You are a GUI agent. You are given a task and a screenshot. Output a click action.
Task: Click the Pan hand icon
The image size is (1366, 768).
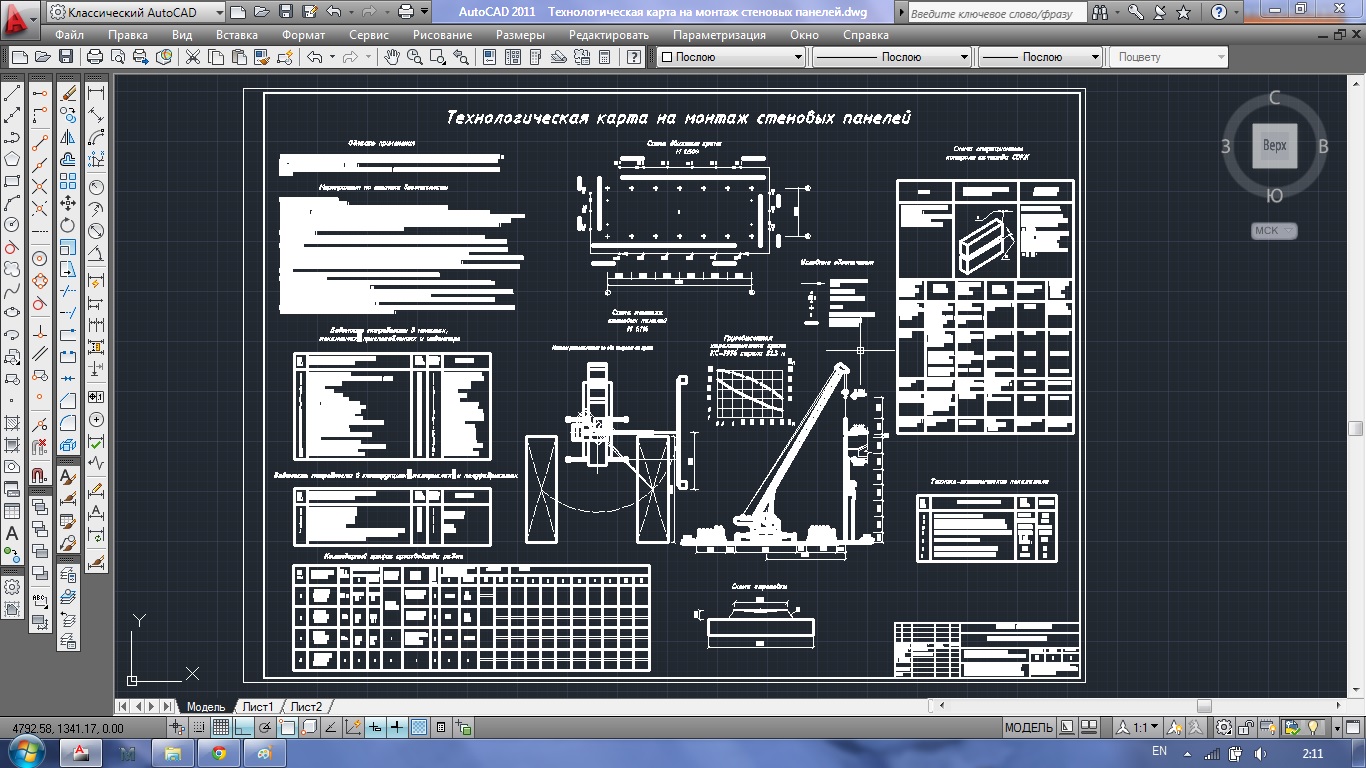tap(392, 57)
